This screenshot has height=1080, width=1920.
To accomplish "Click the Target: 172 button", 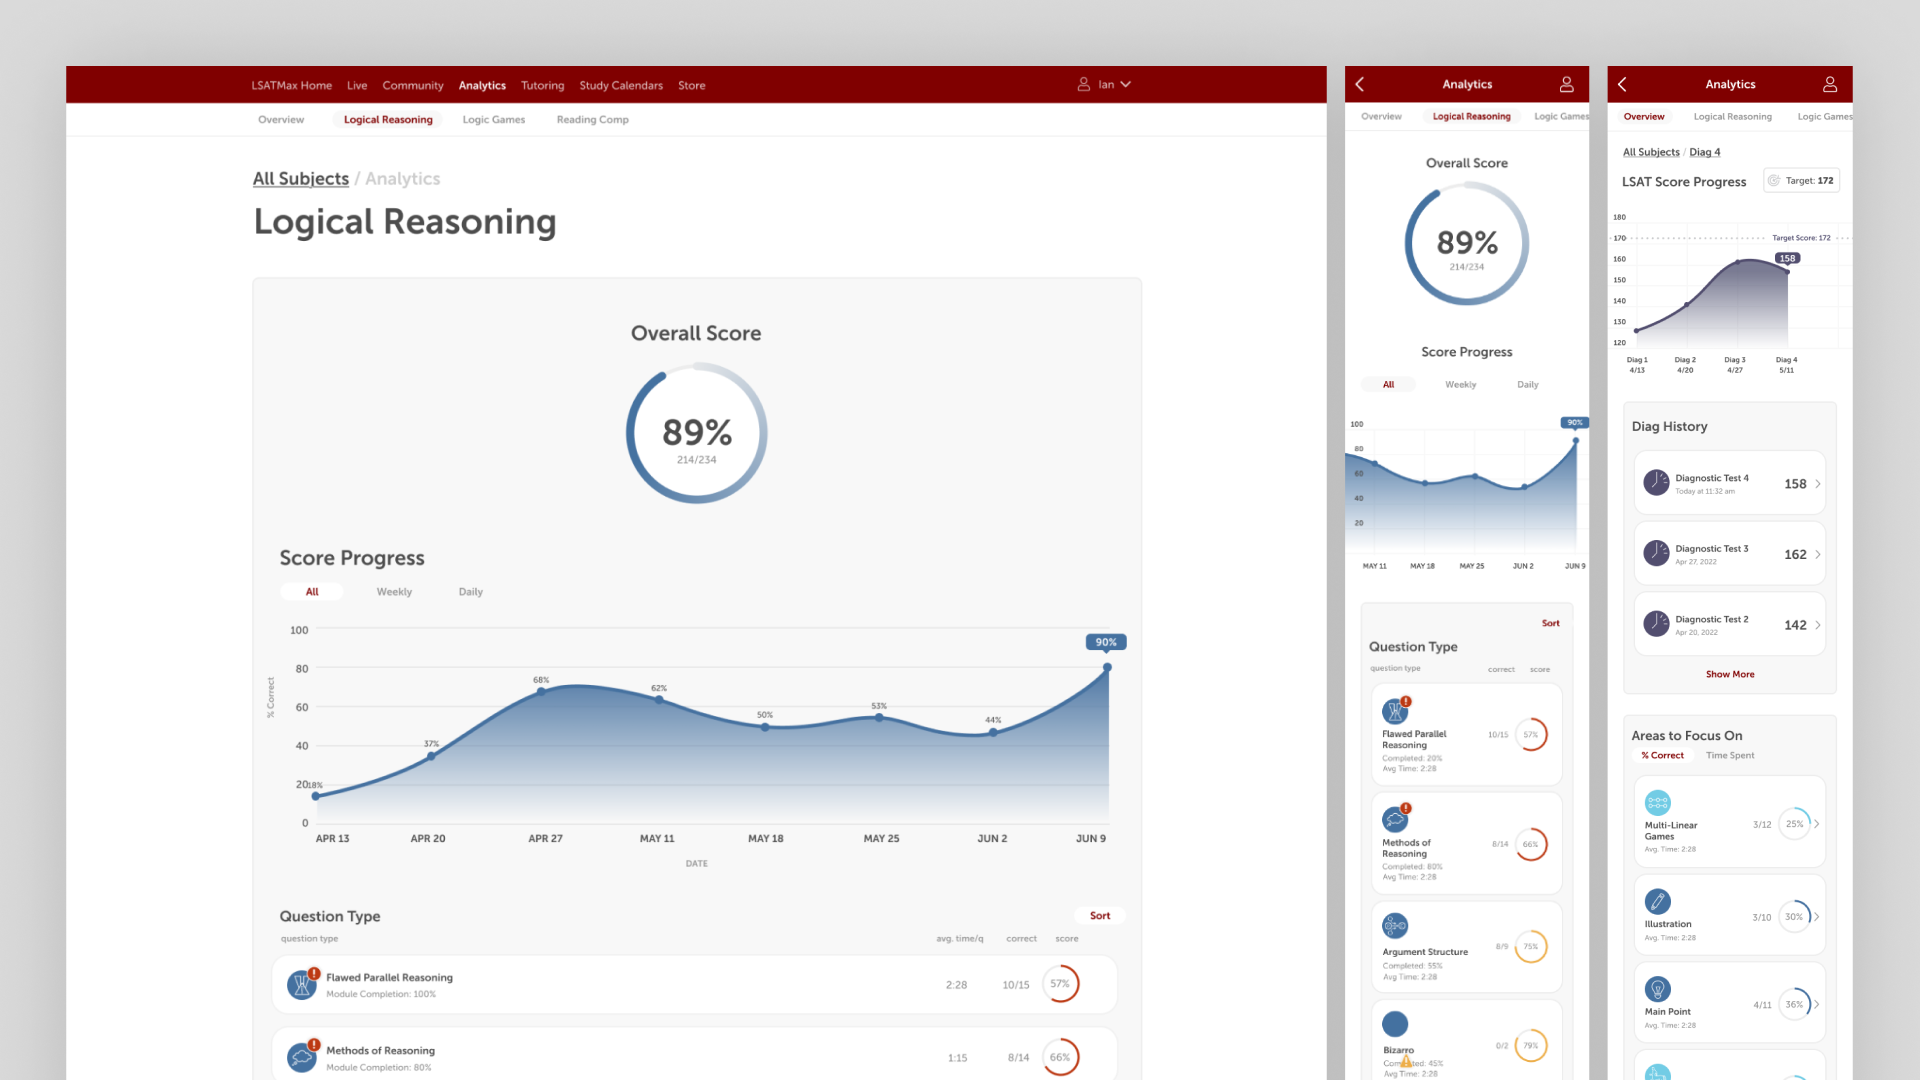I will [1801, 181].
